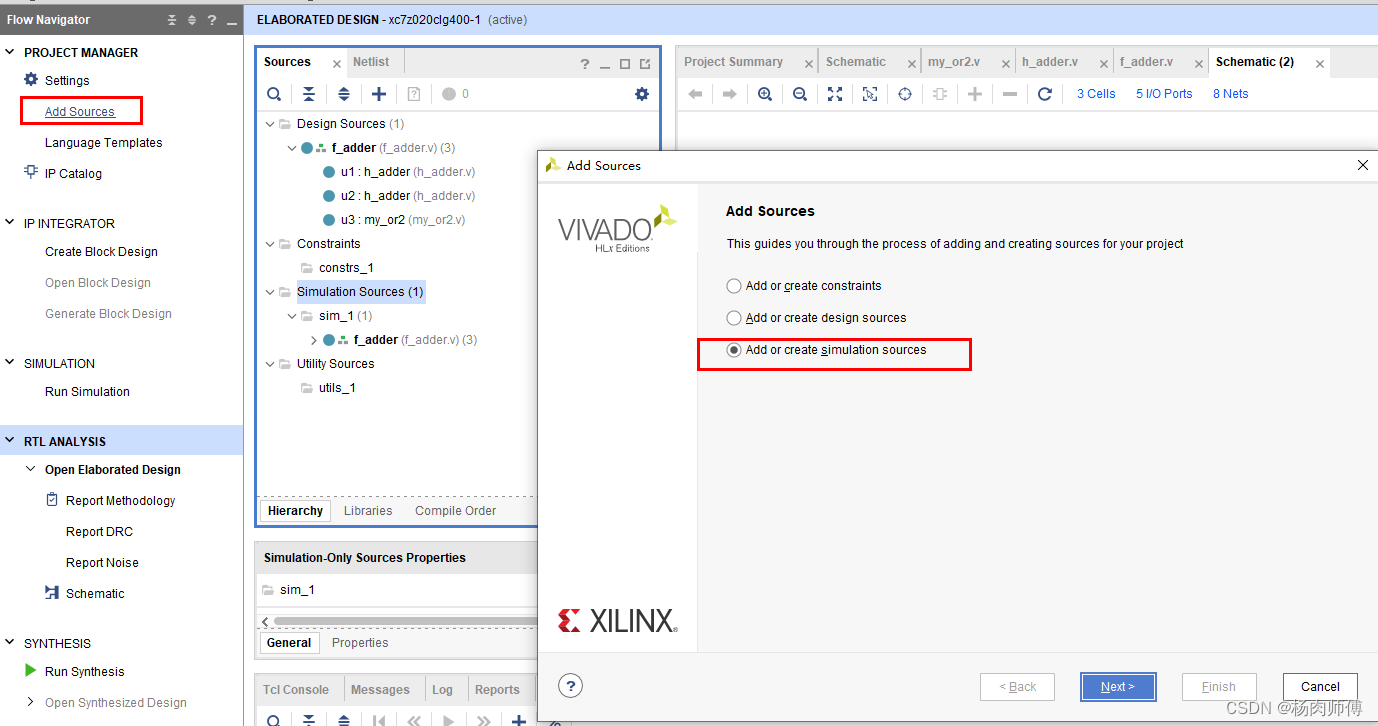1378x726 pixels.
Task: Open Sources panel settings gear
Action: 642,94
